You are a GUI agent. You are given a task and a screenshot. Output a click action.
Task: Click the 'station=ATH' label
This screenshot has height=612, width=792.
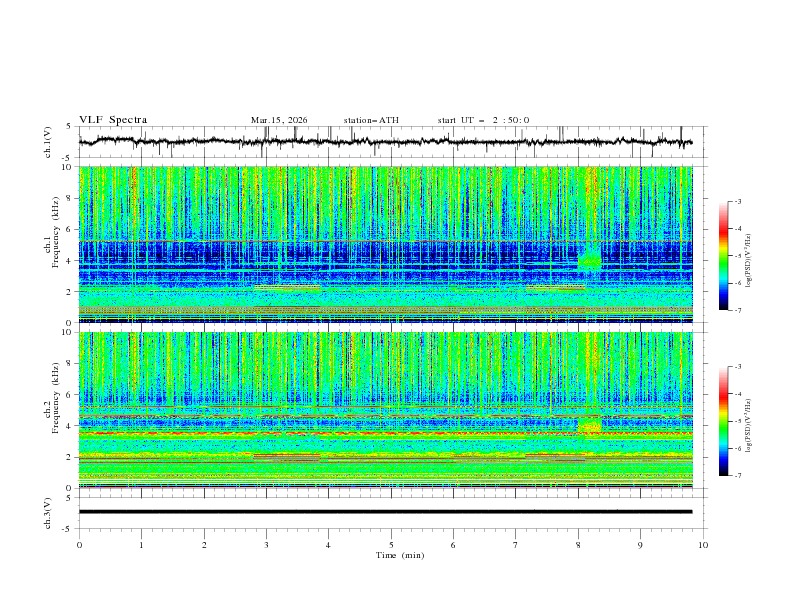pos(371,120)
